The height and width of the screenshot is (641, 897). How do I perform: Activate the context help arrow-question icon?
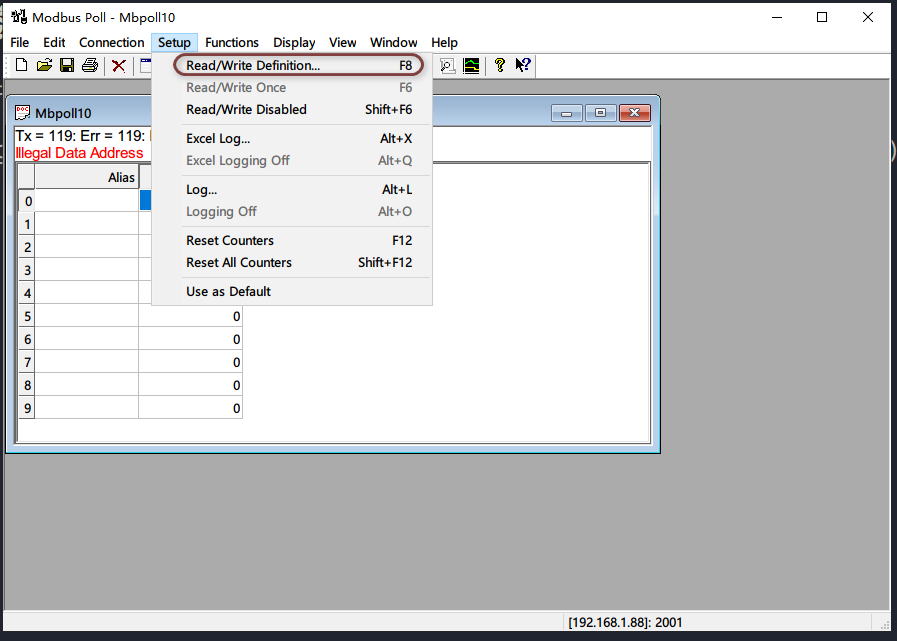pos(523,65)
